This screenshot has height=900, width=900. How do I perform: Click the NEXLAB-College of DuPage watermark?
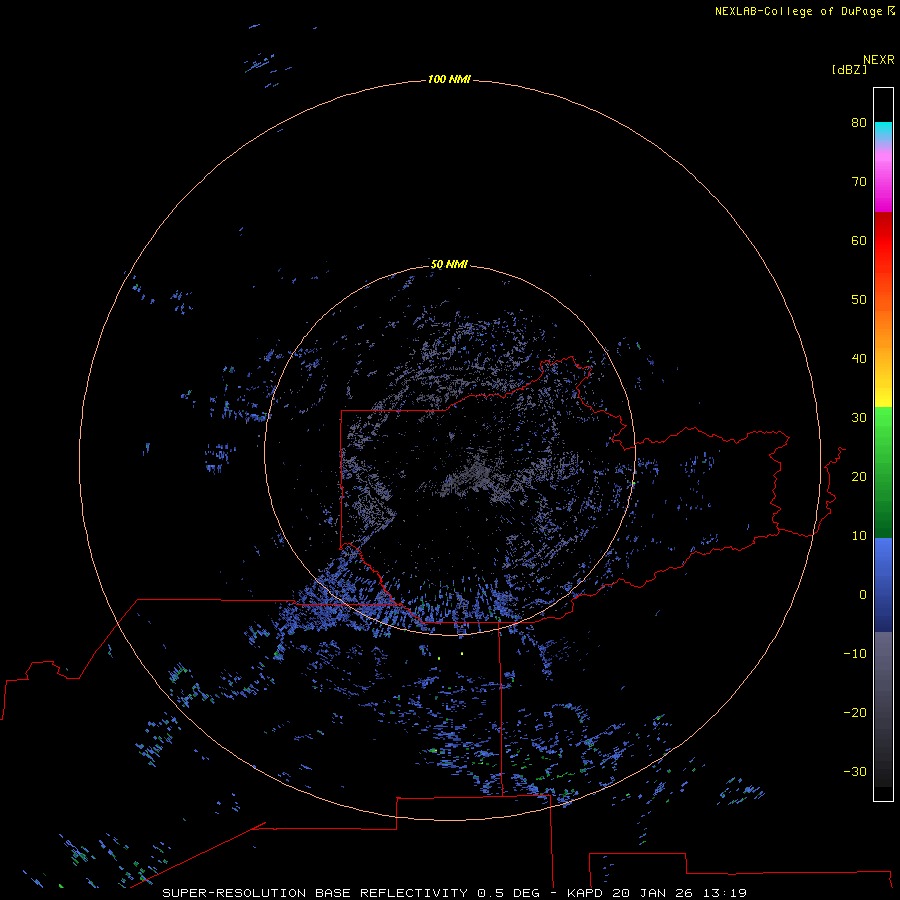point(804,11)
